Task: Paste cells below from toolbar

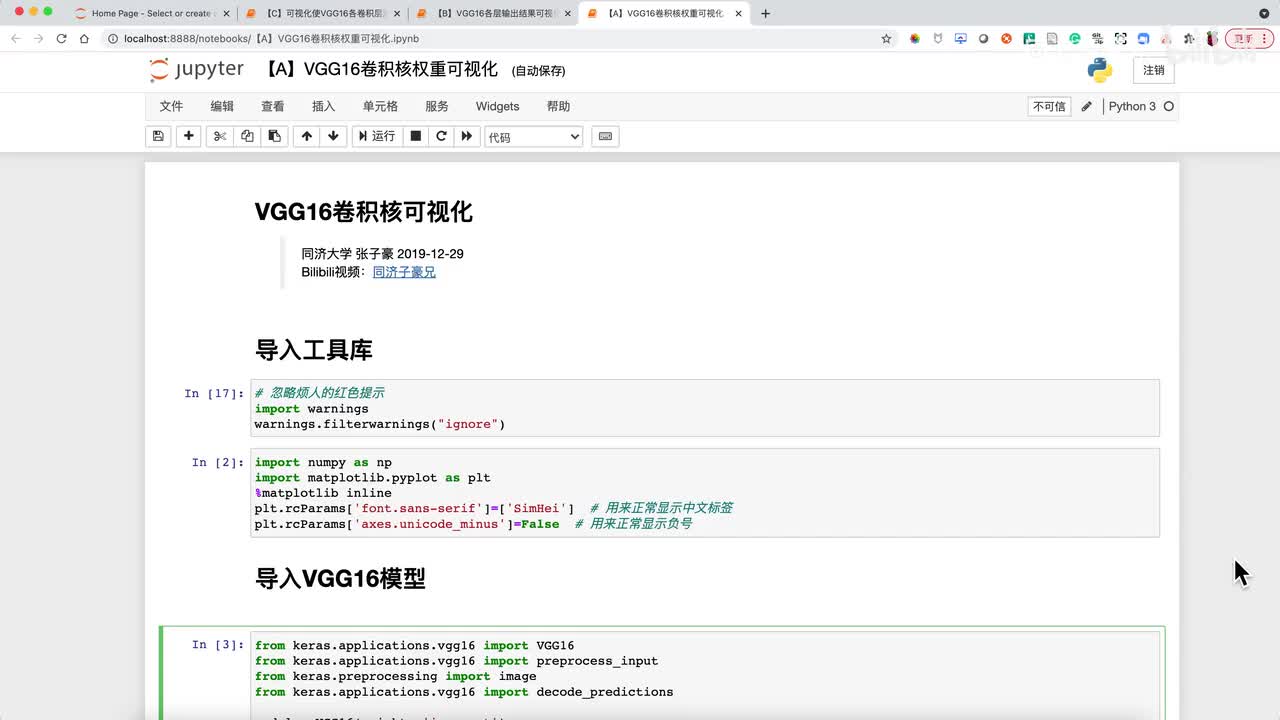Action: tap(274, 136)
